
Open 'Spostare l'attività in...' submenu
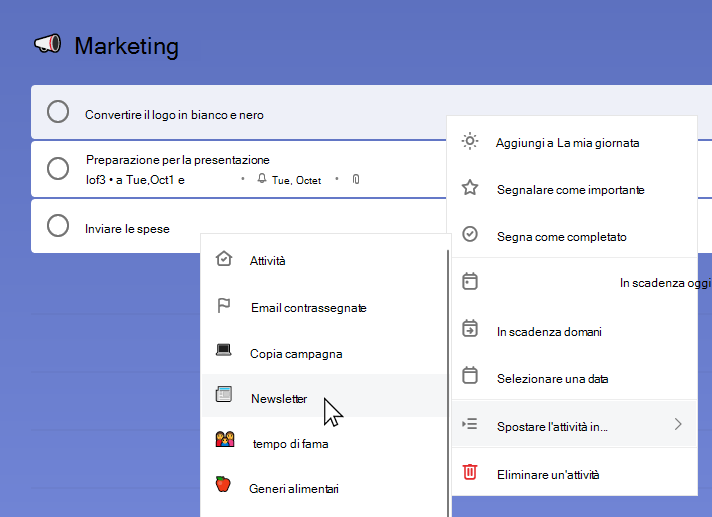(x=574, y=425)
